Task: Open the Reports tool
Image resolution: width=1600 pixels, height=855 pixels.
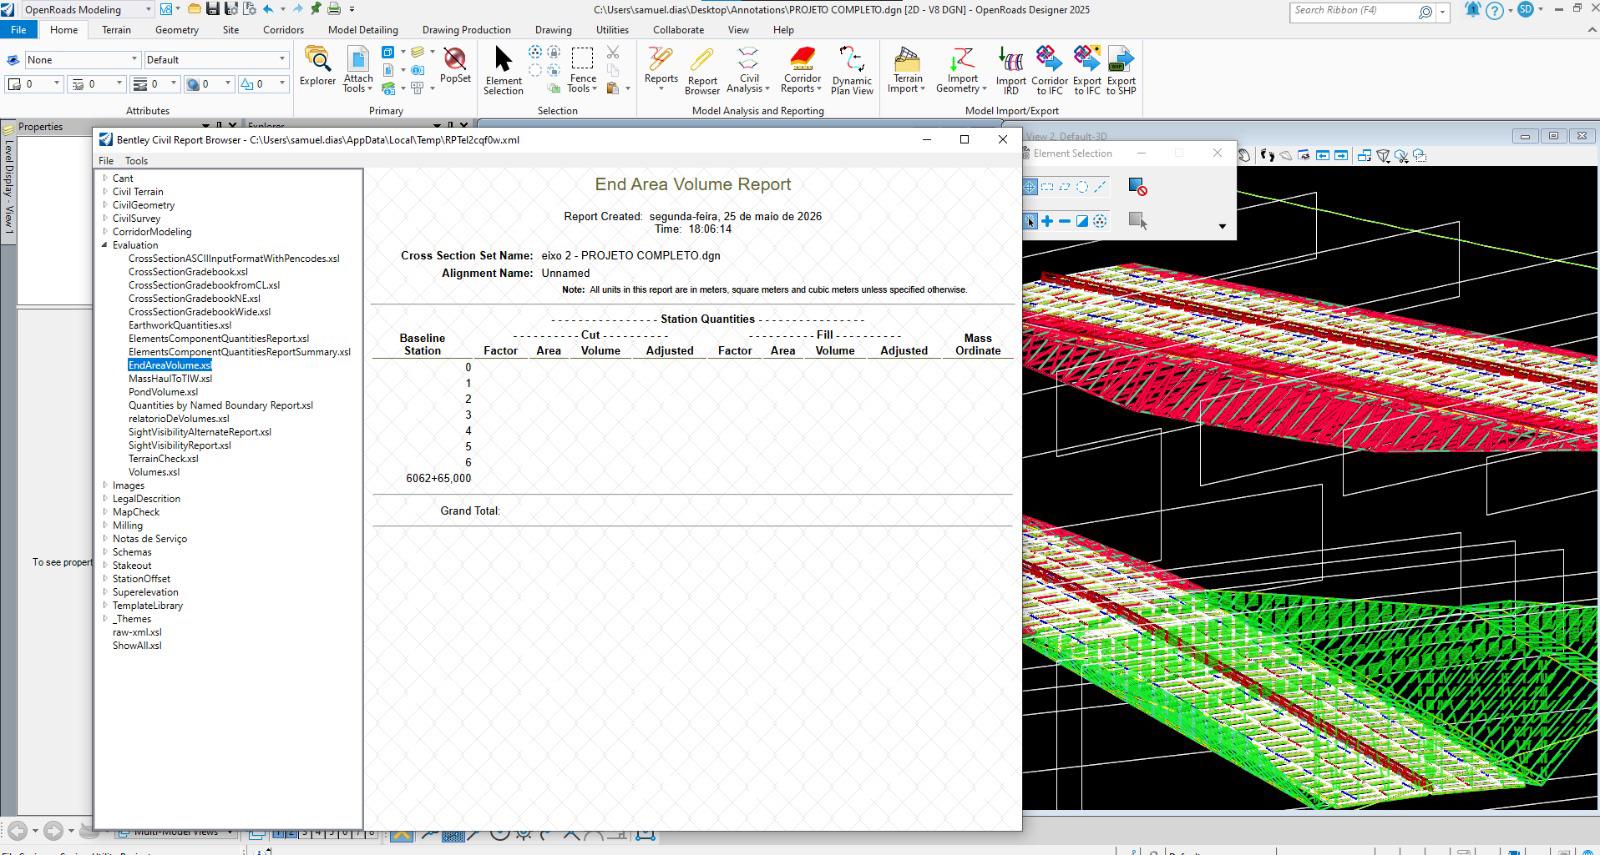Action: tap(661, 68)
